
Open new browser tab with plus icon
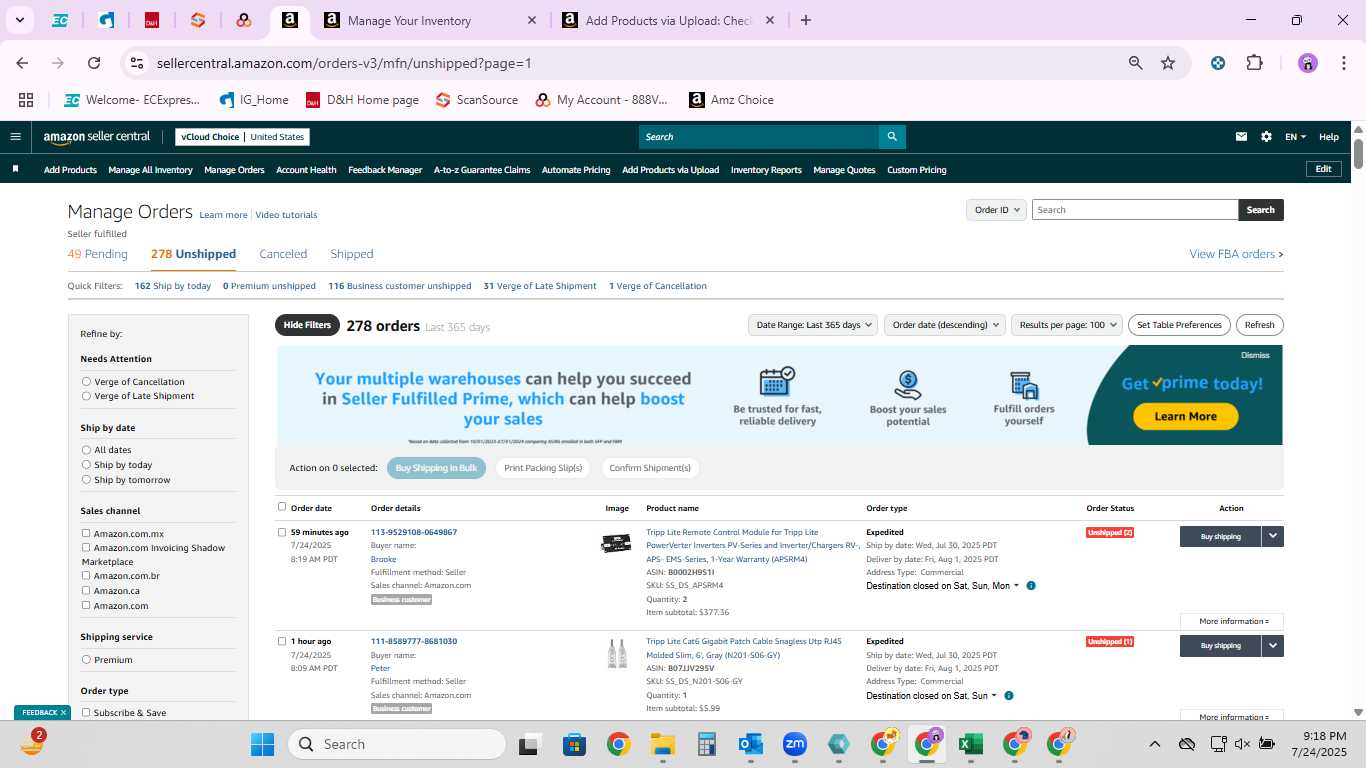[x=806, y=20]
